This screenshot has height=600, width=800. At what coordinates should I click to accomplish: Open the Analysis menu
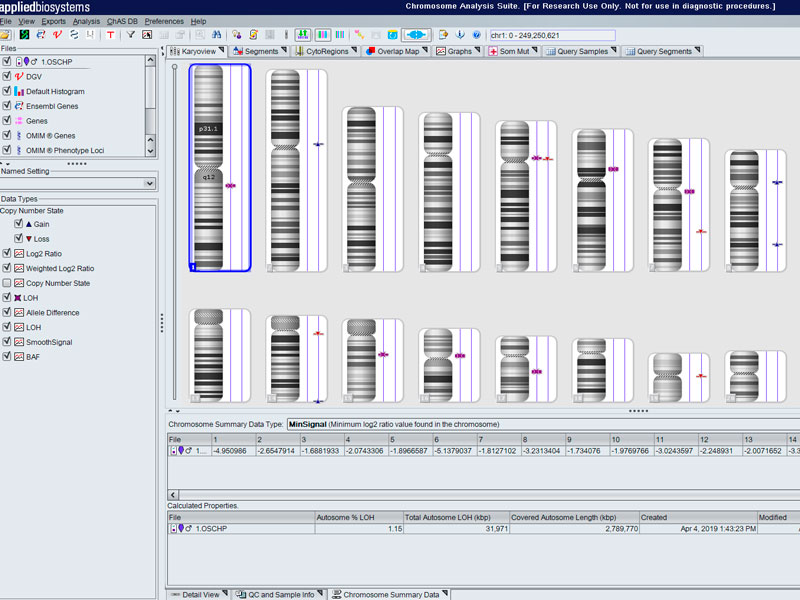(86, 21)
